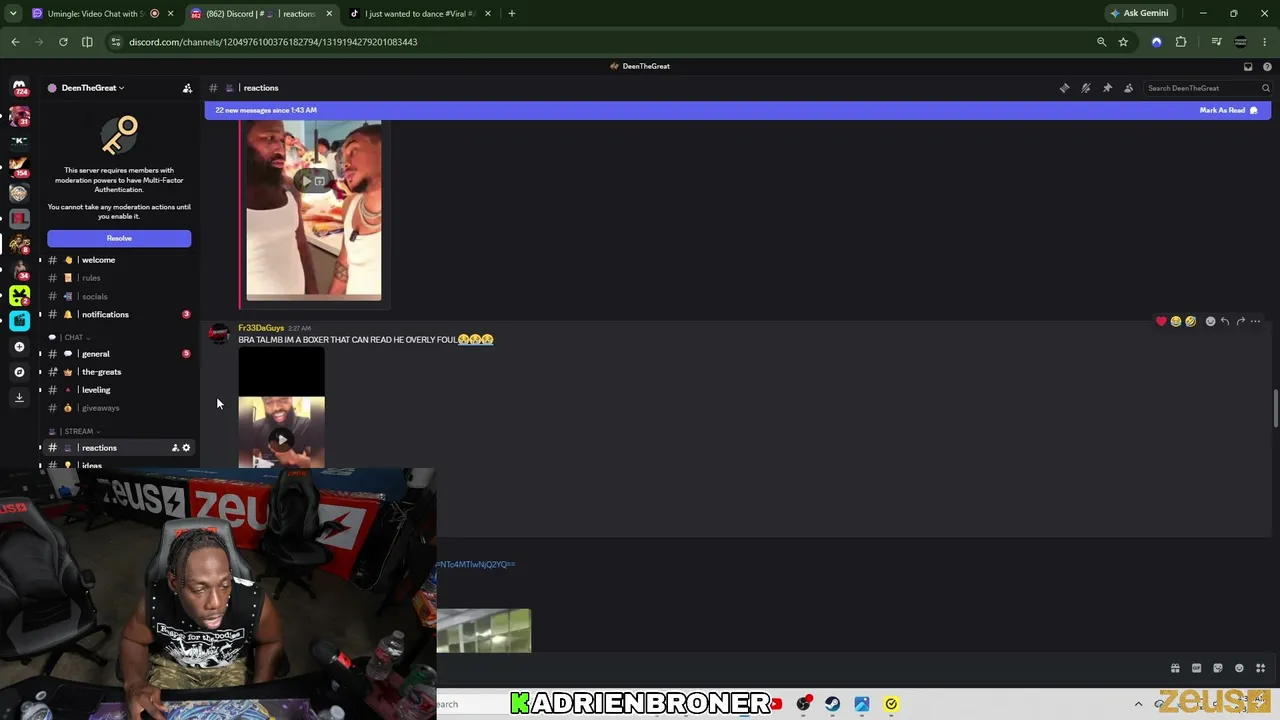Open more message options ellipsis
Screen dimensions: 1280x720
1256,321
